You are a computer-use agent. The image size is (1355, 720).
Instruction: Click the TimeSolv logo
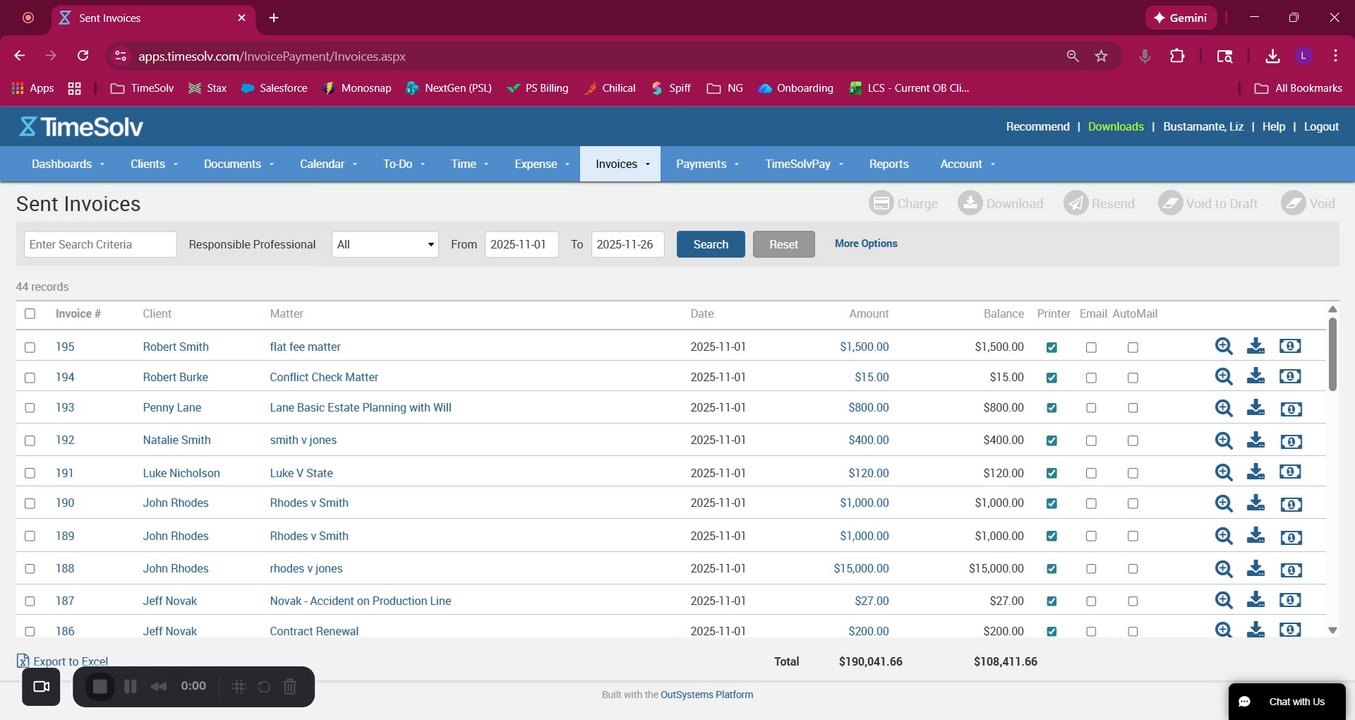81,127
